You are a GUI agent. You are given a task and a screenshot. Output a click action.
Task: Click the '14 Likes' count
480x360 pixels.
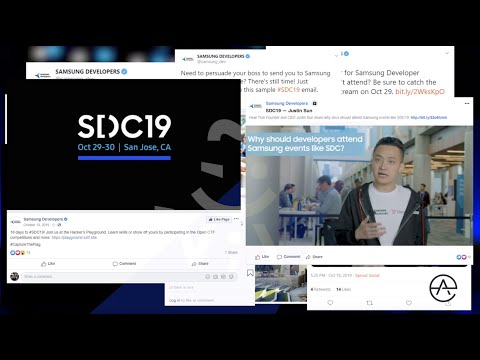[344, 289]
